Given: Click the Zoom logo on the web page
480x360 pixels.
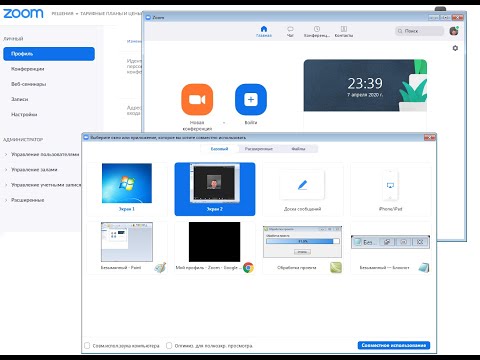Looking at the screenshot, I should 23,13.
